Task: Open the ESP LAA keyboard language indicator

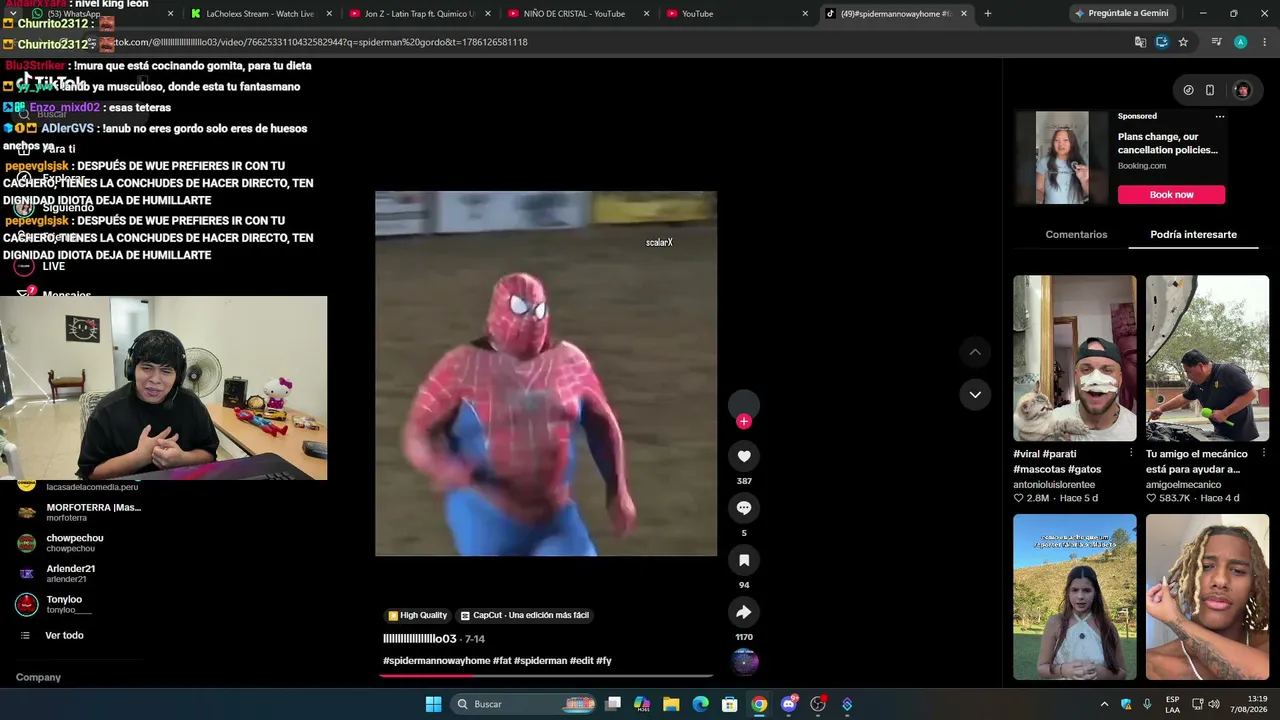Action: tap(1172, 704)
